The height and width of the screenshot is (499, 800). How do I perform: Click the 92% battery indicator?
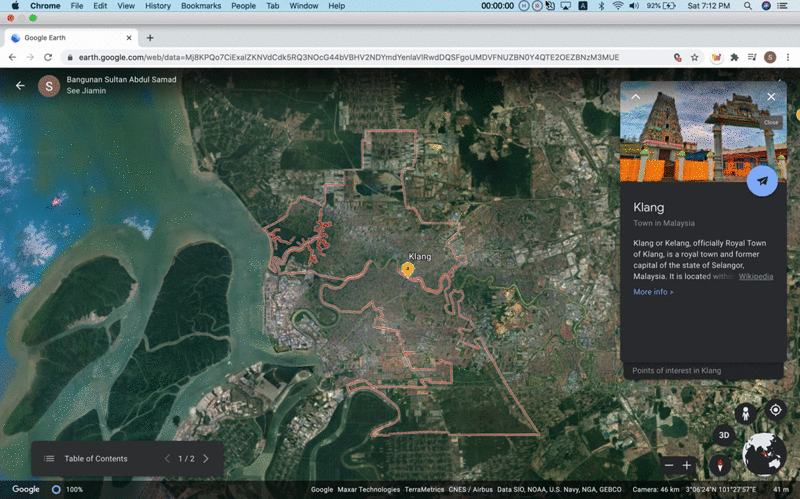point(661,6)
